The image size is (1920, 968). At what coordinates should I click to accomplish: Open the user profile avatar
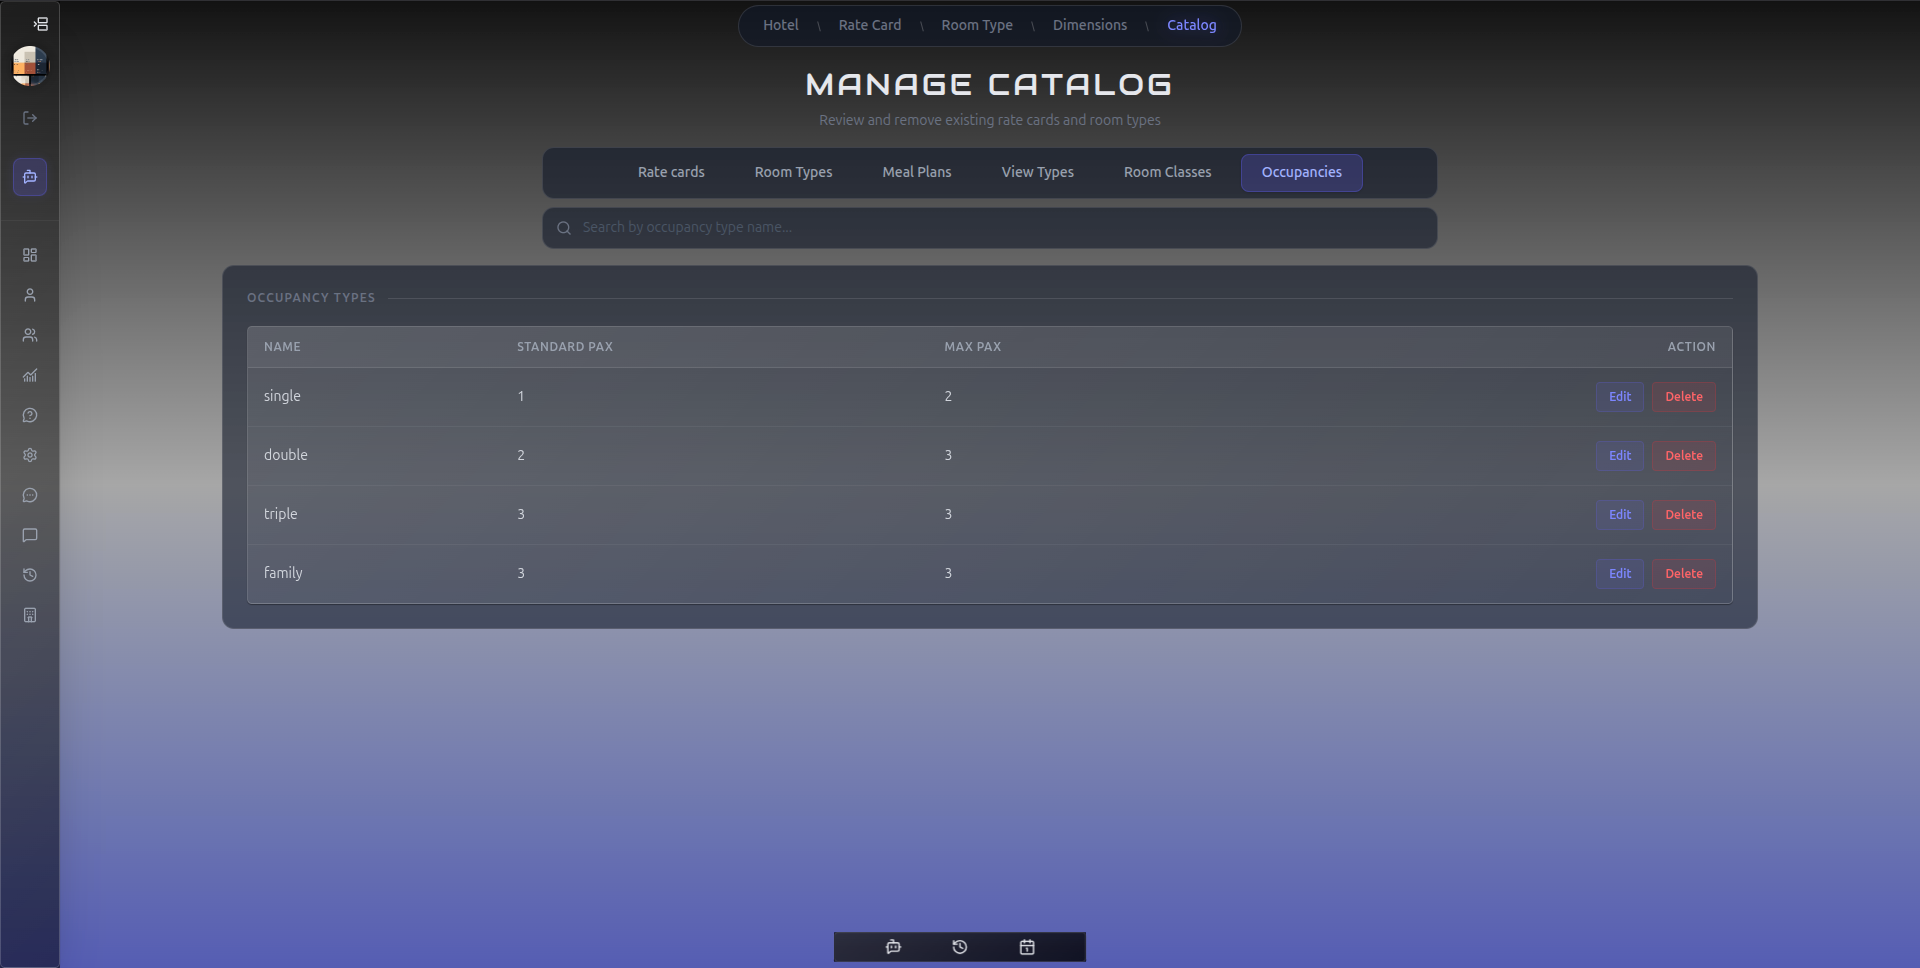[x=30, y=66]
